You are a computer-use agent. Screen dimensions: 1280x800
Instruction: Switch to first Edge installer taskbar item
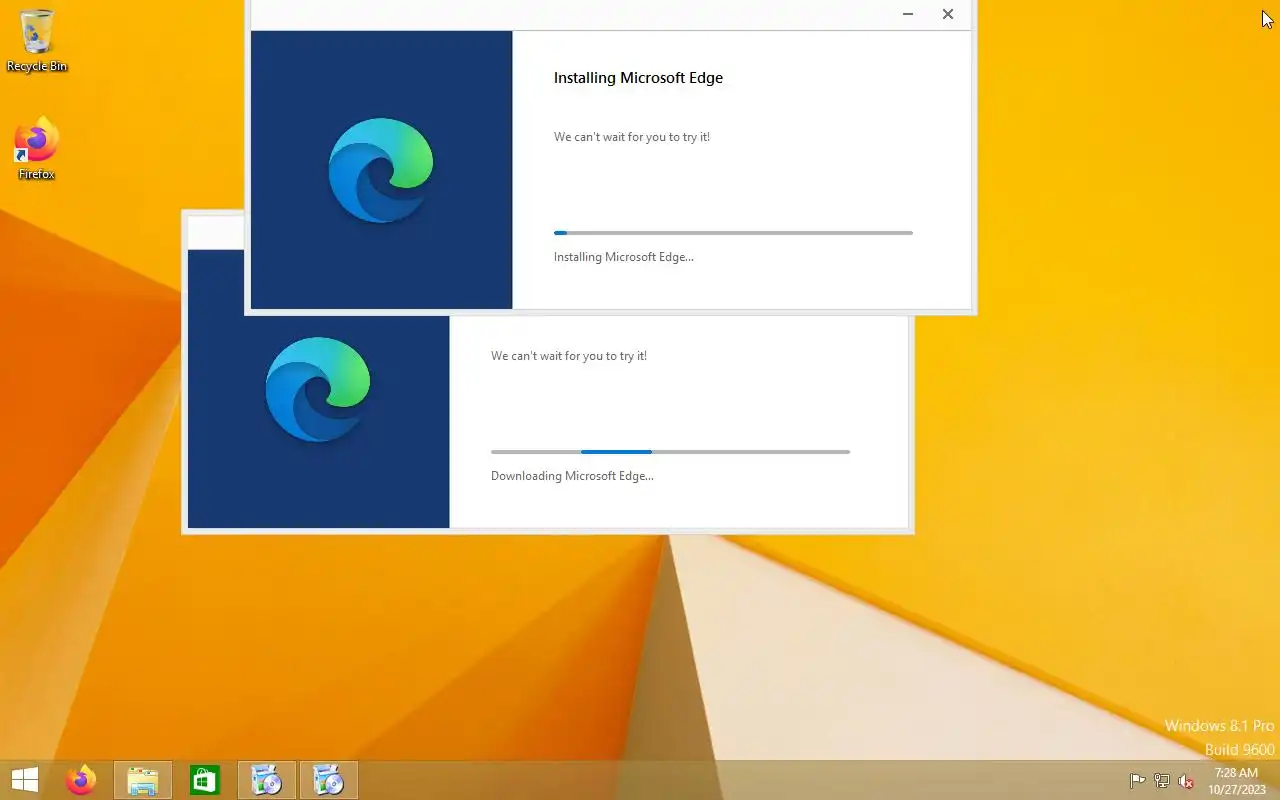(x=267, y=780)
